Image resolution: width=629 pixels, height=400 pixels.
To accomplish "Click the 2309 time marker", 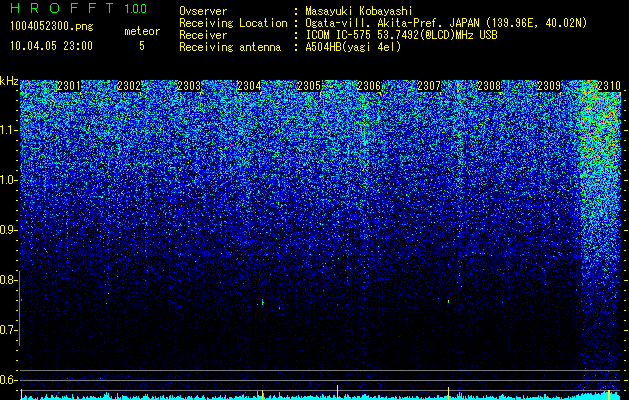I will point(549,86).
